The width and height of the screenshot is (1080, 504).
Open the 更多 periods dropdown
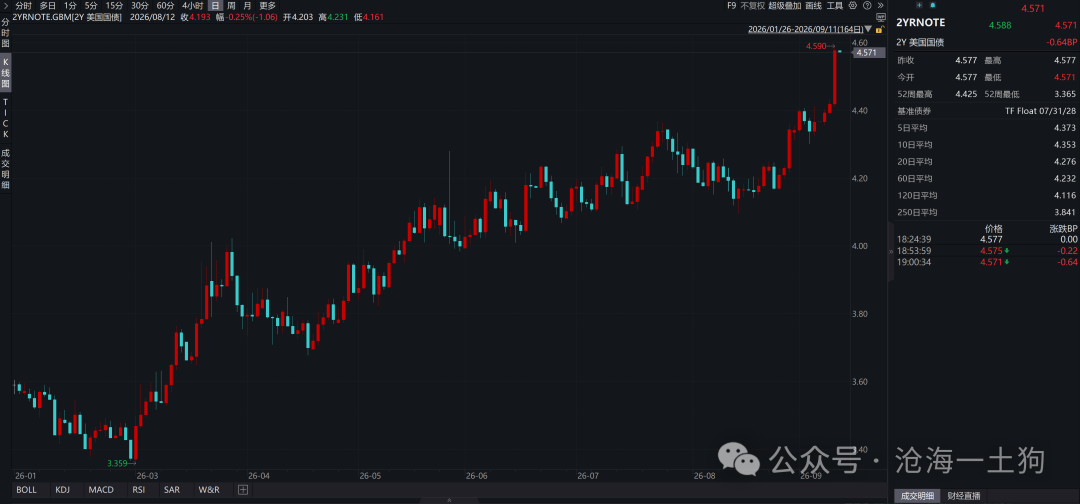pyautogui.click(x=267, y=6)
